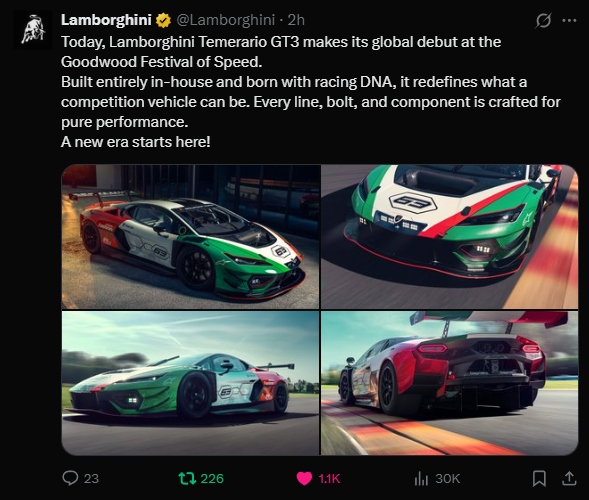This screenshot has width=589, height=500.
Task: Click the tweet text about Temerario GT3
Action: [311, 92]
